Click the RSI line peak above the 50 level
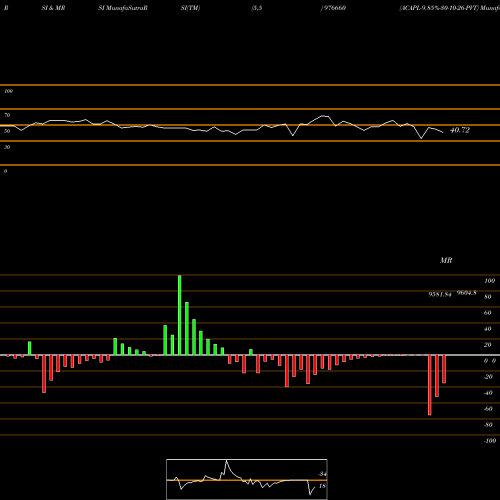This screenshot has height=500, width=500. 323,116
